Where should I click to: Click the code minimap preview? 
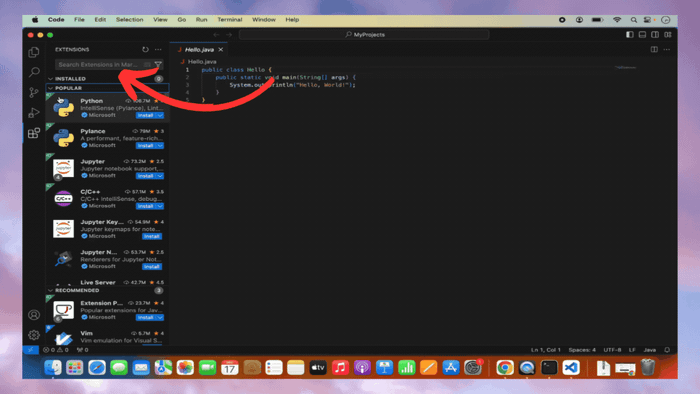pyautogui.click(x=625, y=68)
